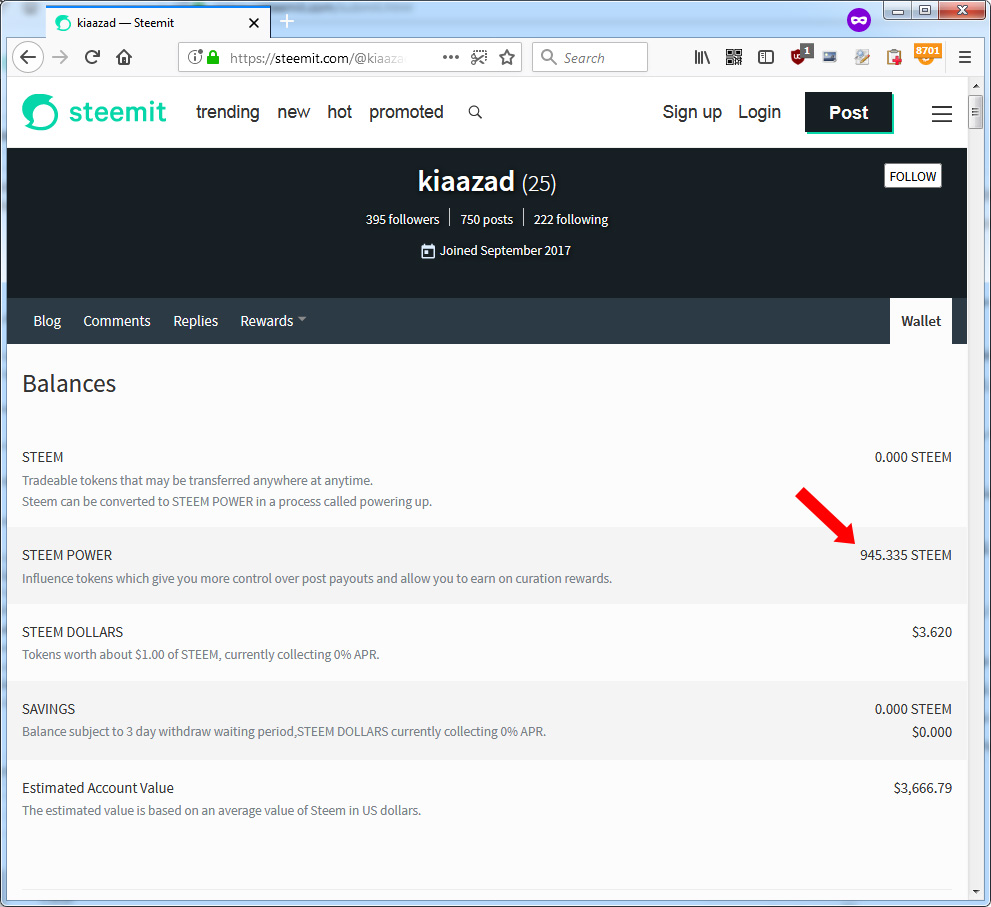Viewport: 991px width, 907px height.
Task: Click the $3,666.79 estimated account value
Action: 922,788
